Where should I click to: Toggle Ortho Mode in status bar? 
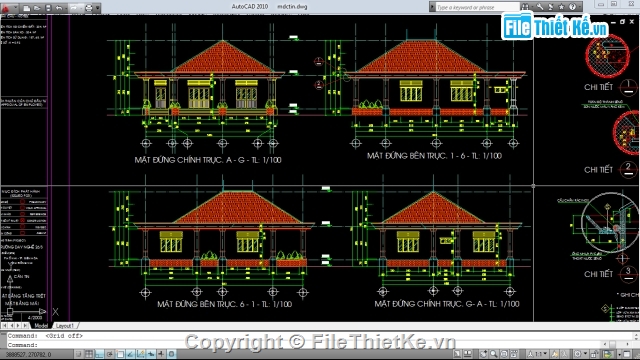coord(100,354)
